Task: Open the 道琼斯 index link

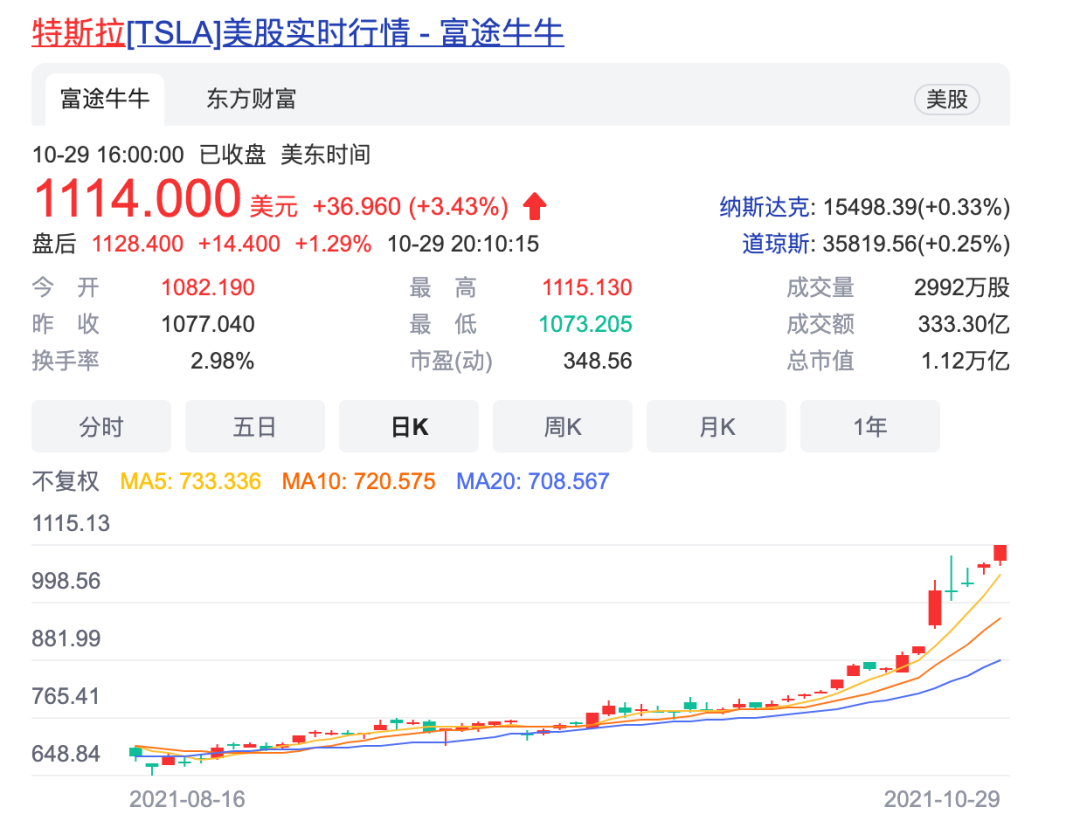Action: pyautogui.click(x=776, y=244)
